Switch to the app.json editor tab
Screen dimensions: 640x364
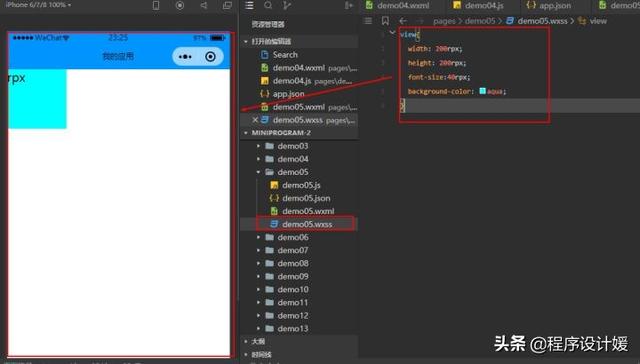pyautogui.click(x=549, y=5)
